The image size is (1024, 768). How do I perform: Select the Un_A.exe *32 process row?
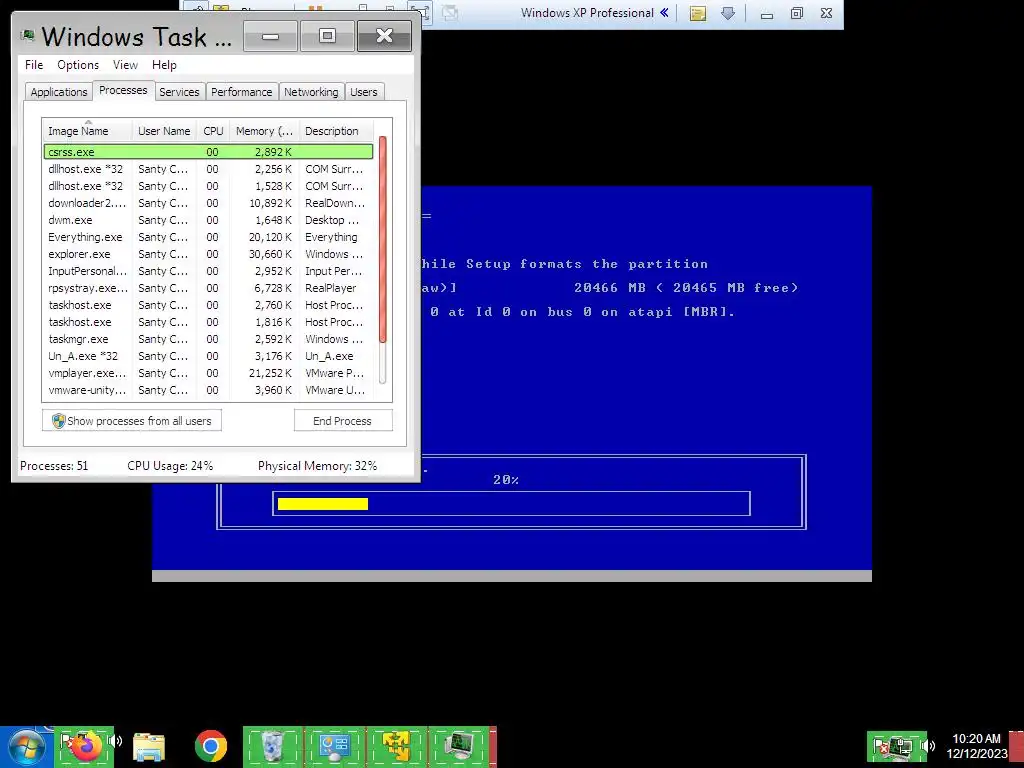(x=208, y=355)
